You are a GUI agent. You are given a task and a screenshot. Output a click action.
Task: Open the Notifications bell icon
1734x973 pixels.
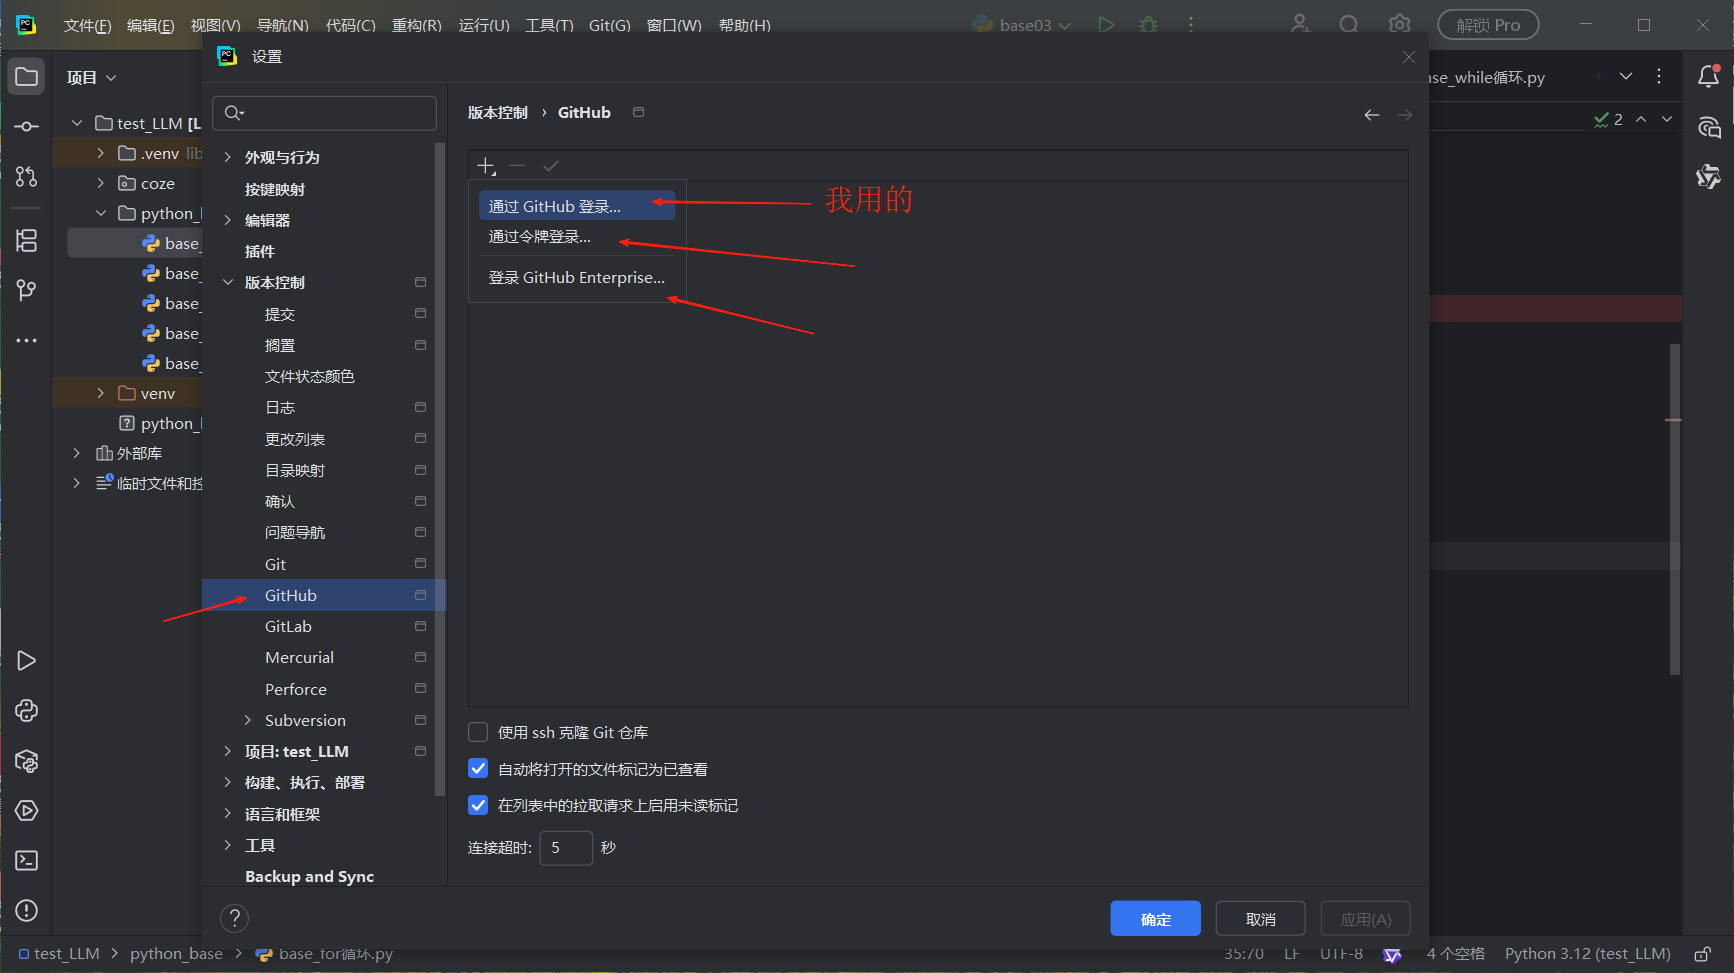click(1709, 77)
